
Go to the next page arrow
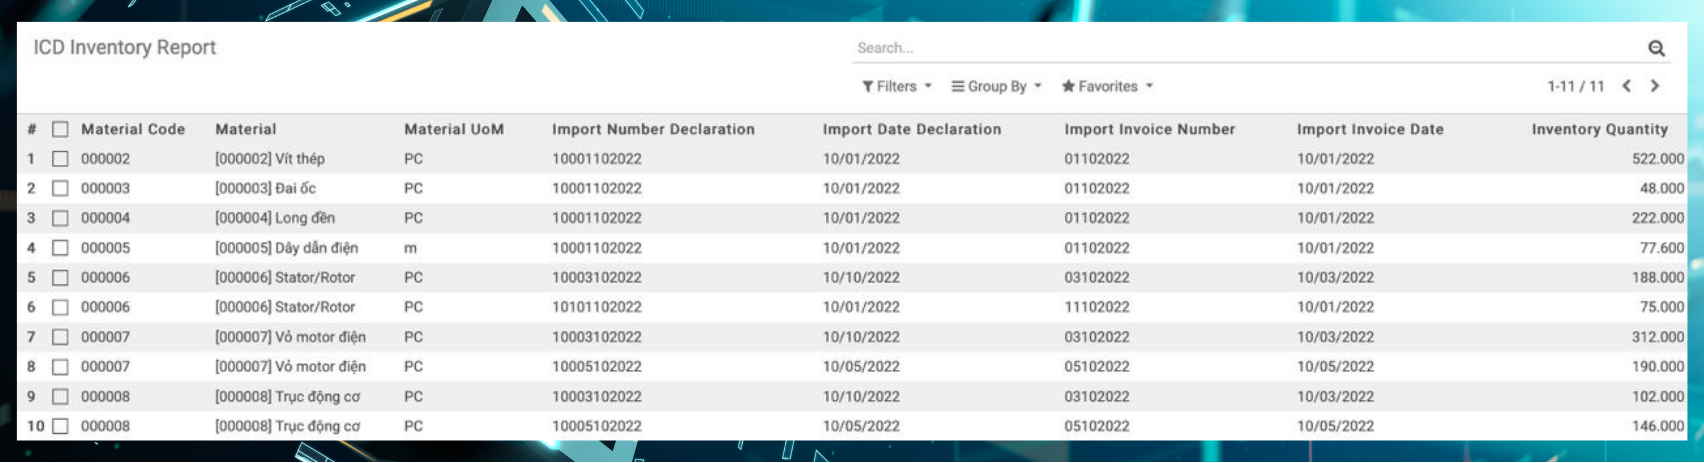pyautogui.click(x=1655, y=86)
